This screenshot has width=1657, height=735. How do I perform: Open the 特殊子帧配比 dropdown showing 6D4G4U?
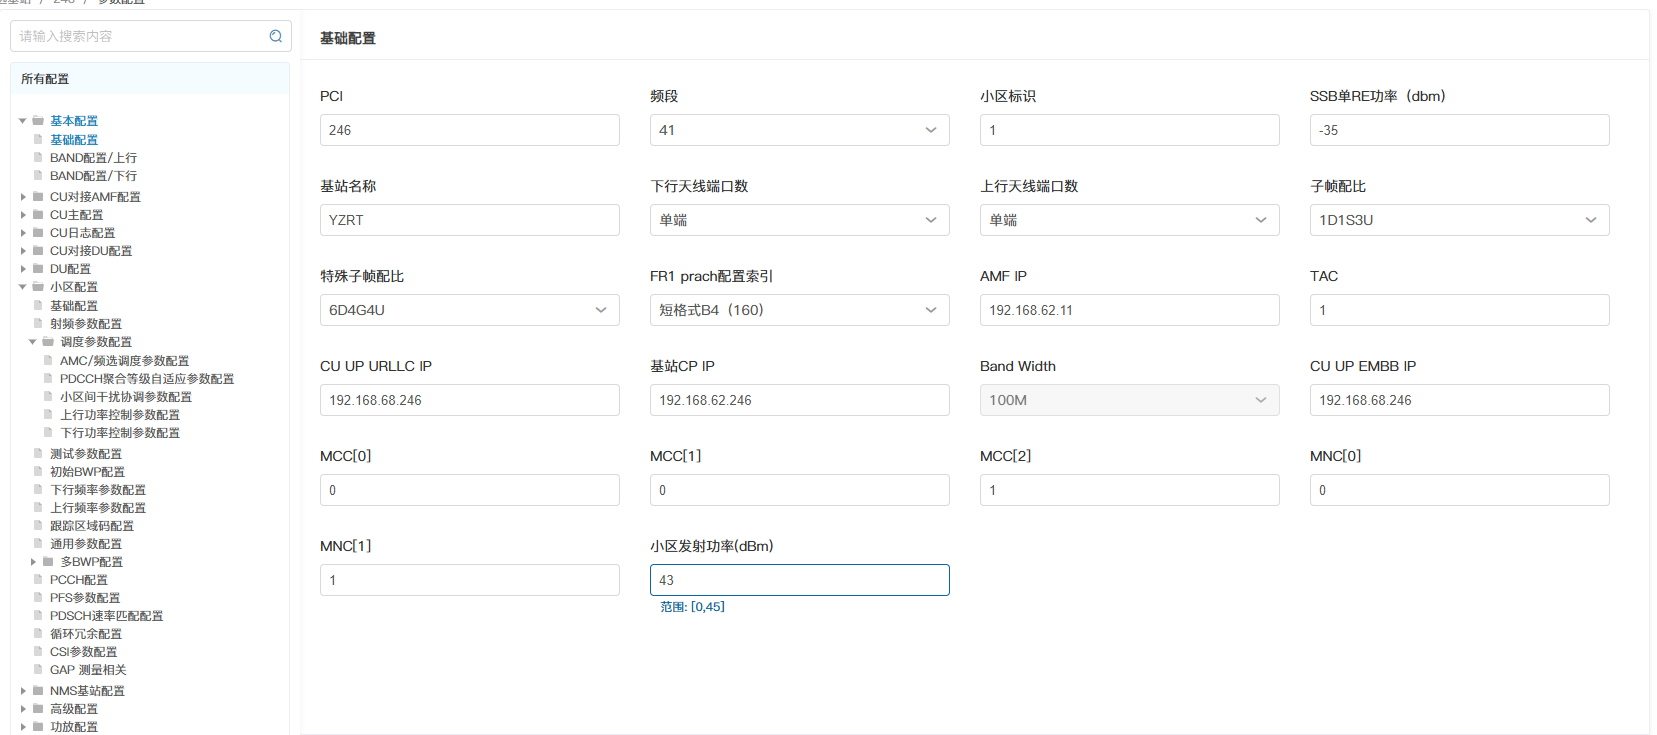click(x=469, y=310)
